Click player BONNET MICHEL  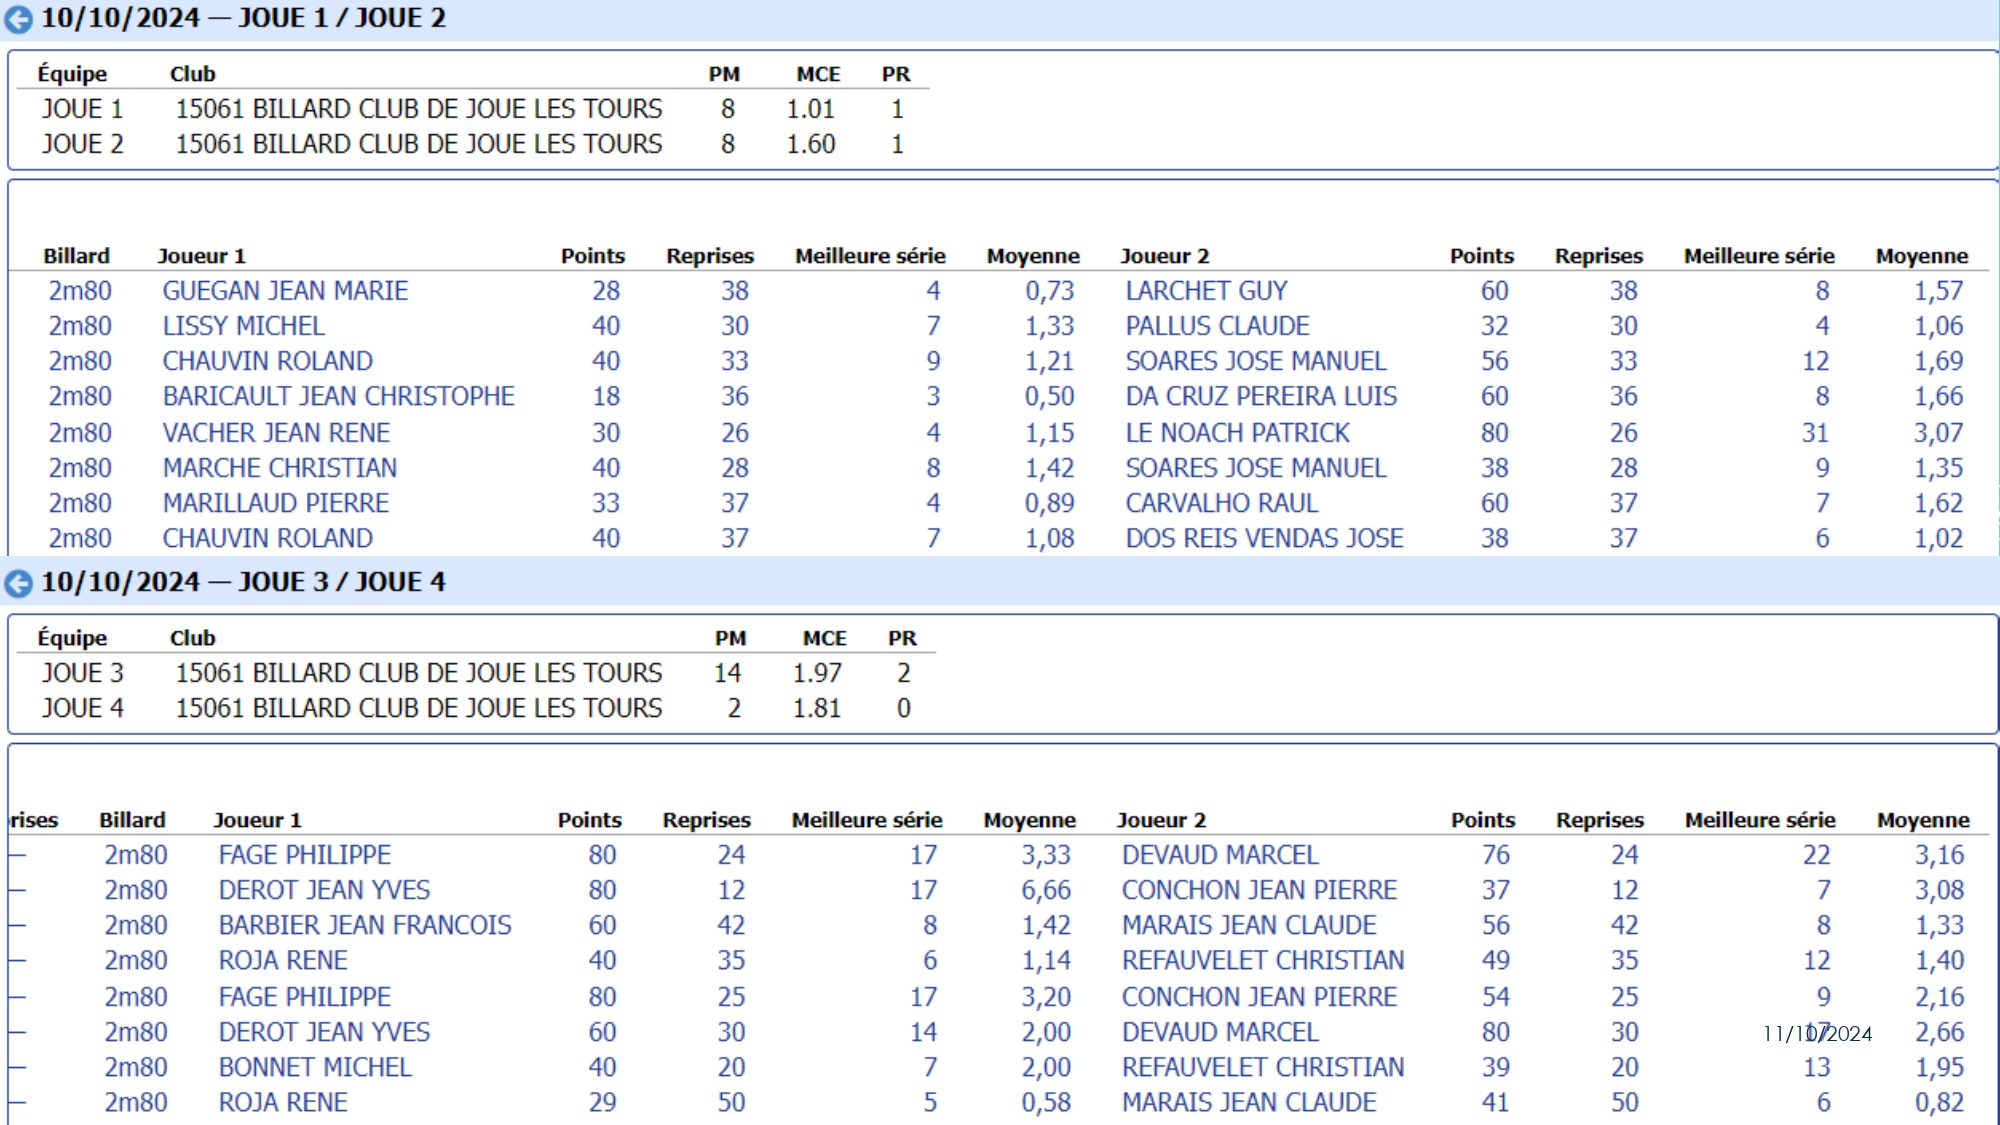tap(315, 1067)
